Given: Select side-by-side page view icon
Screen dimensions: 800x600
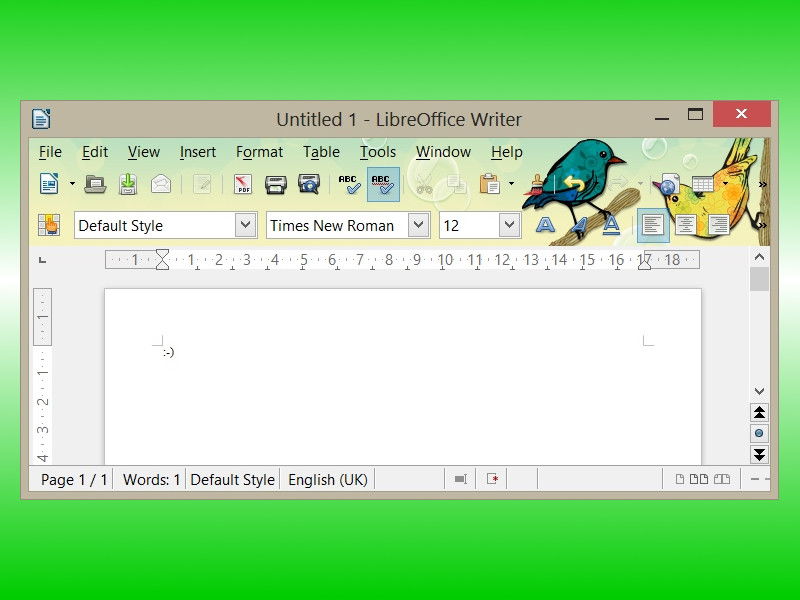Looking at the screenshot, I should click(698, 479).
